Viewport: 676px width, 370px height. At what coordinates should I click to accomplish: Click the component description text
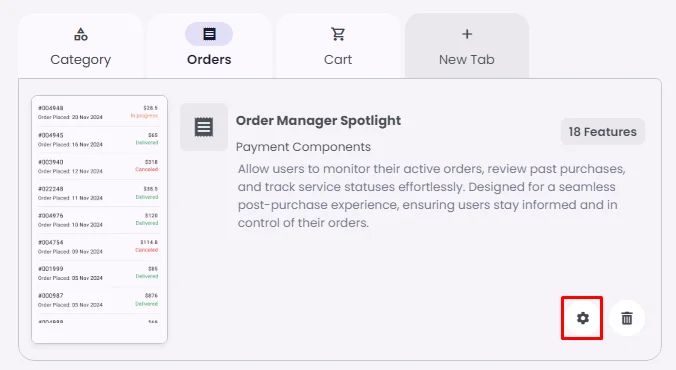(x=432, y=196)
